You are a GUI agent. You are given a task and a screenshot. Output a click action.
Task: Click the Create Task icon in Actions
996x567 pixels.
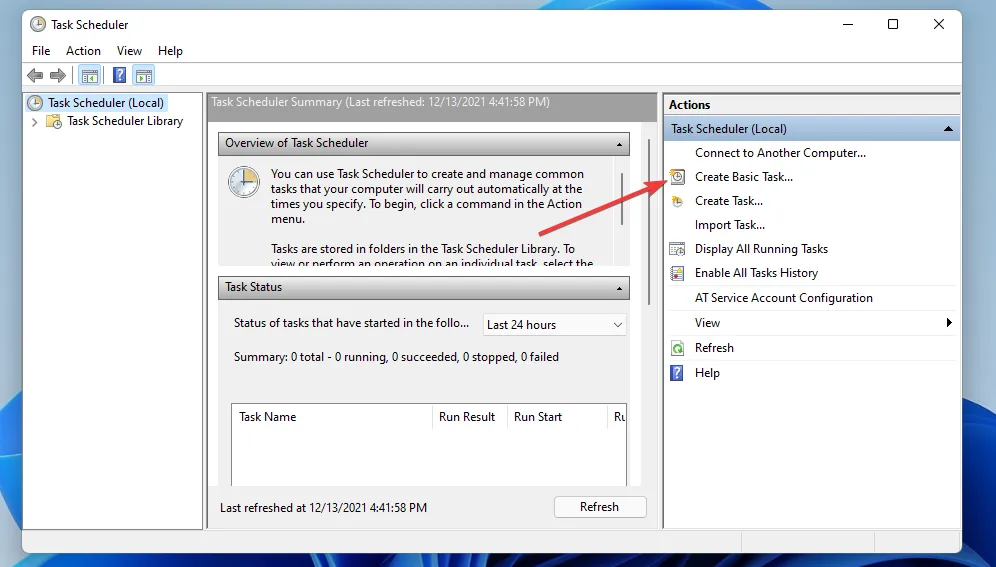click(x=677, y=201)
